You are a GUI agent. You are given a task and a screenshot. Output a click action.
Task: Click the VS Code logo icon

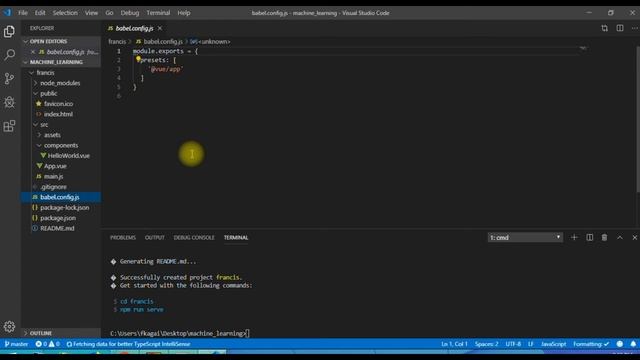(7, 13)
